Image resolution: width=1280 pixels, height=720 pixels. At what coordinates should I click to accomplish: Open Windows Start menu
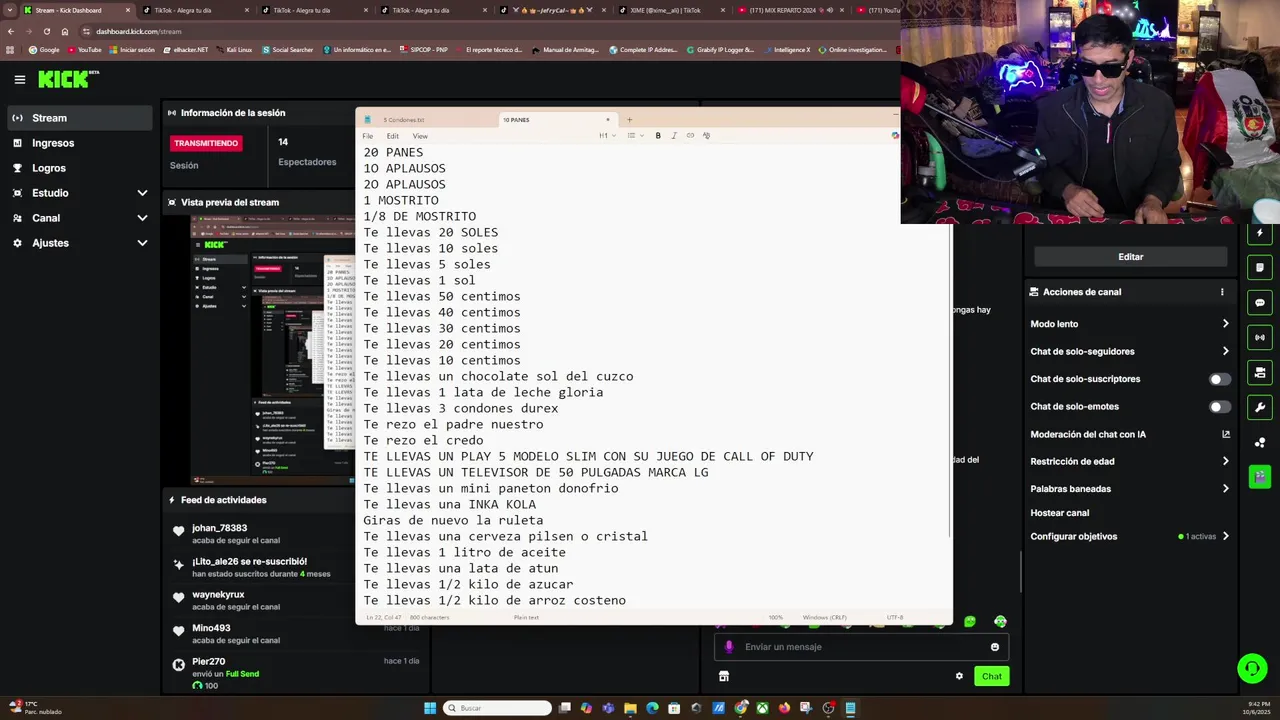point(430,708)
